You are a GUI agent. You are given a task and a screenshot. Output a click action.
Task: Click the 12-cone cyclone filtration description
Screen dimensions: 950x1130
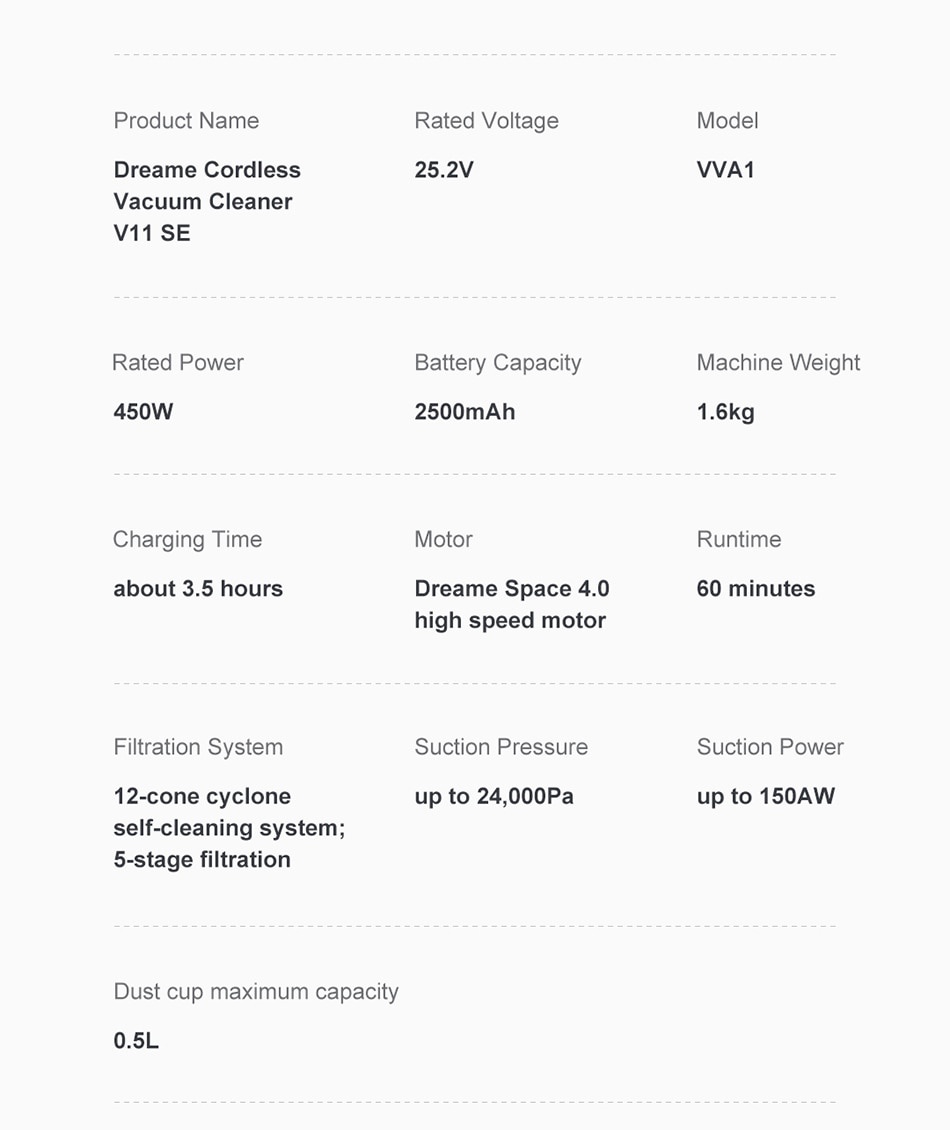[x=230, y=828]
